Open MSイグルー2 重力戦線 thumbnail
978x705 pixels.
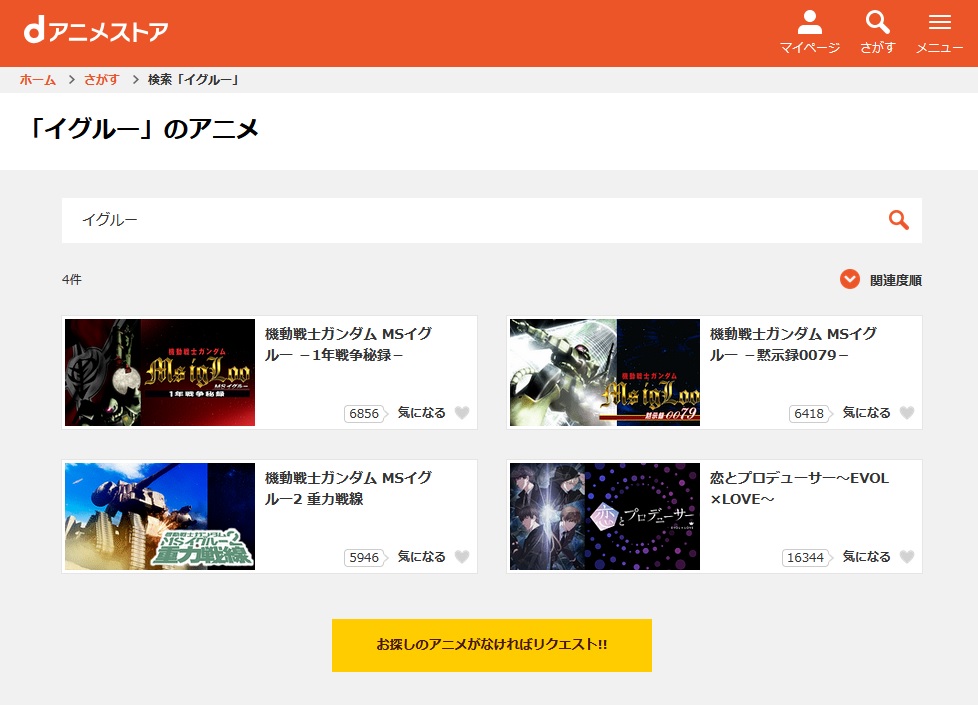point(160,516)
